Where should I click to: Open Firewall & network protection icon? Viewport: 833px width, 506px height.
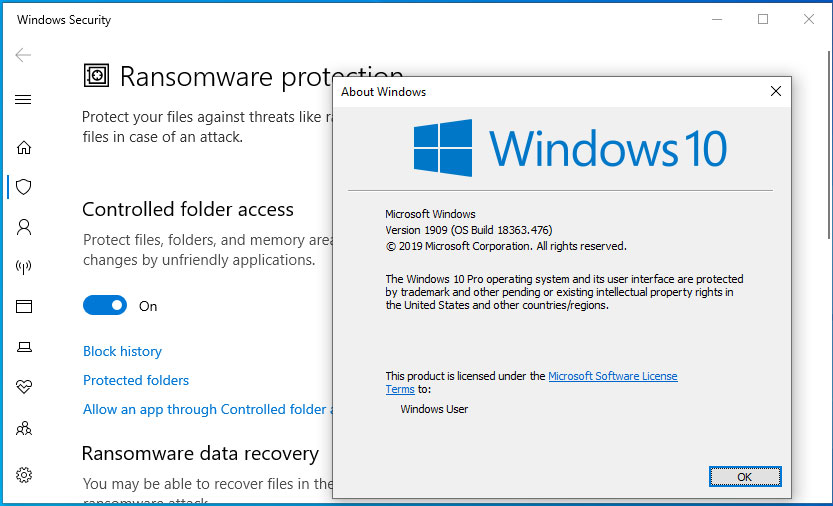tap(24, 266)
